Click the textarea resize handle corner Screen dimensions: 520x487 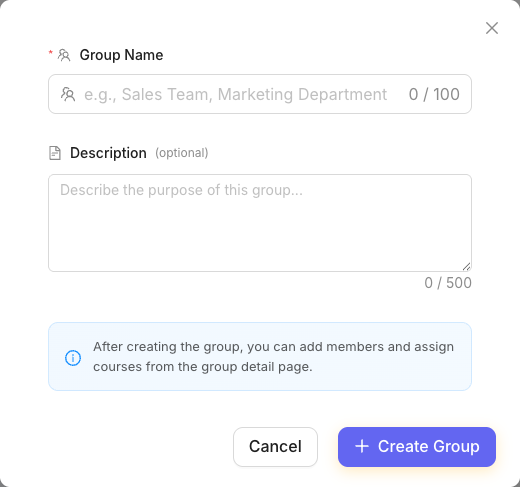pyautogui.click(x=466, y=266)
